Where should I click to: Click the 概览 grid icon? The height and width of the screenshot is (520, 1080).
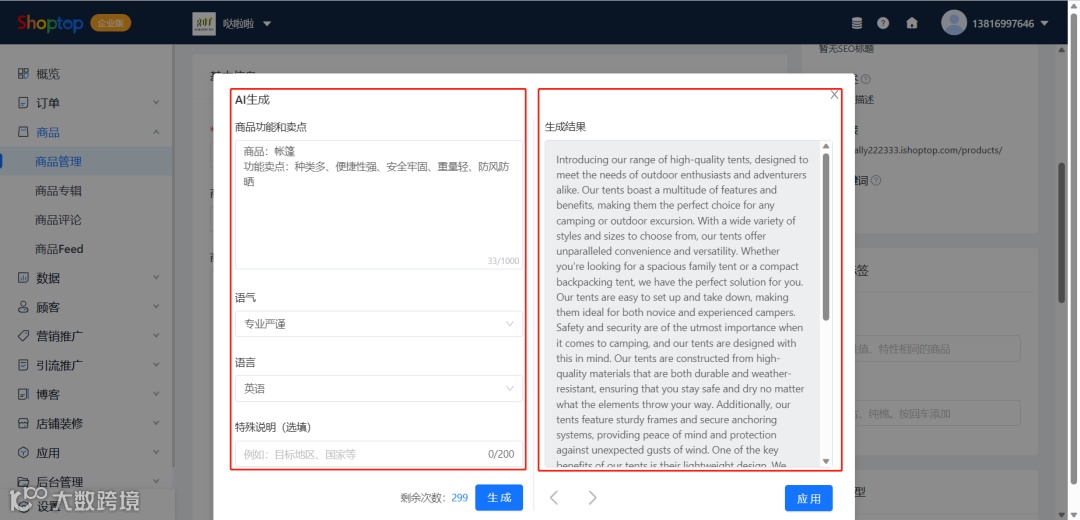pyautogui.click(x=23, y=74)
